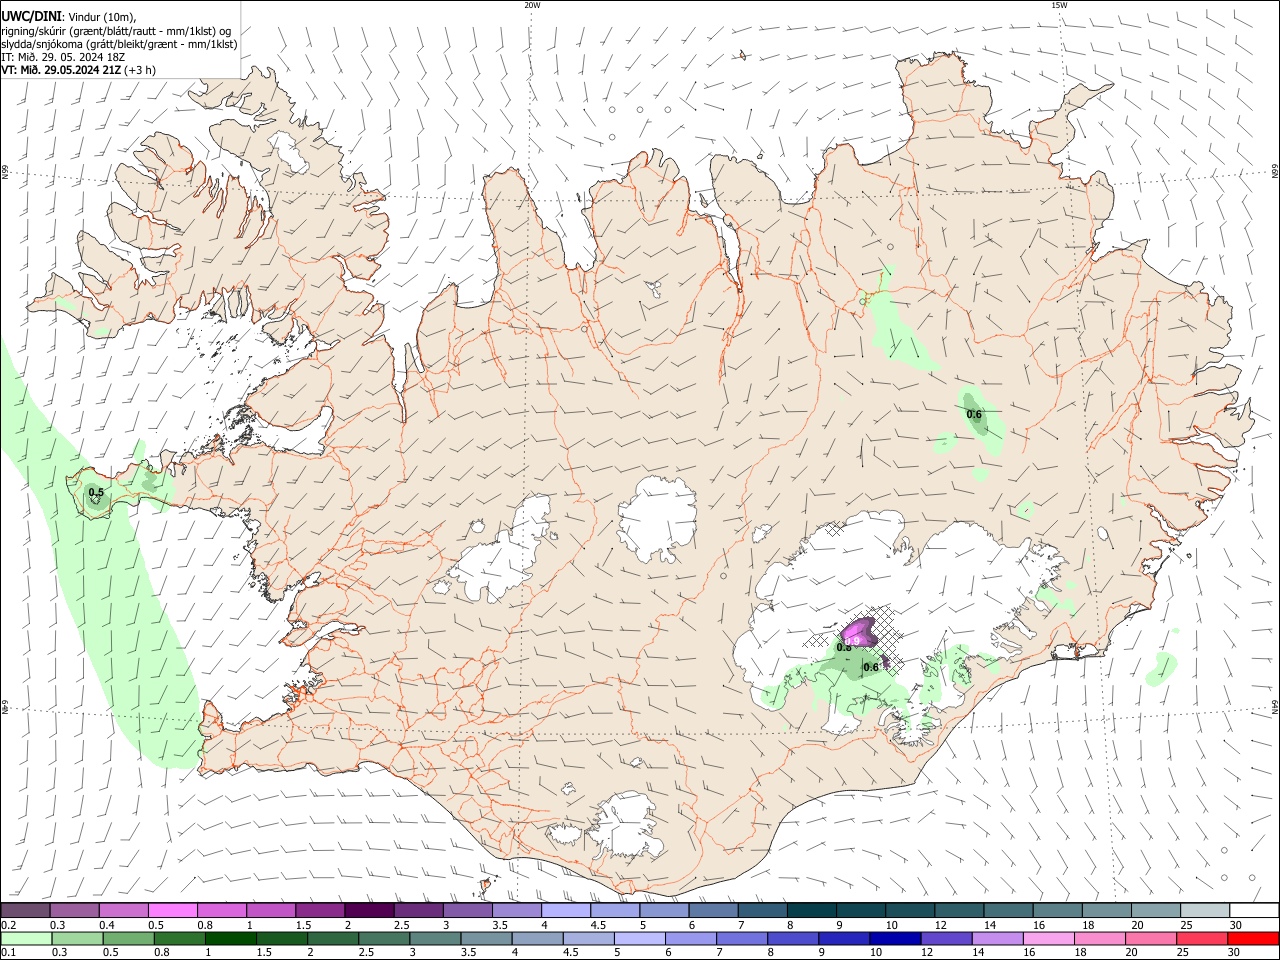Pick the palest green 0.1 swatch, lower row
Image resolution: width=1280 pixels, height=960 pixels.
(x=27, y=939)
